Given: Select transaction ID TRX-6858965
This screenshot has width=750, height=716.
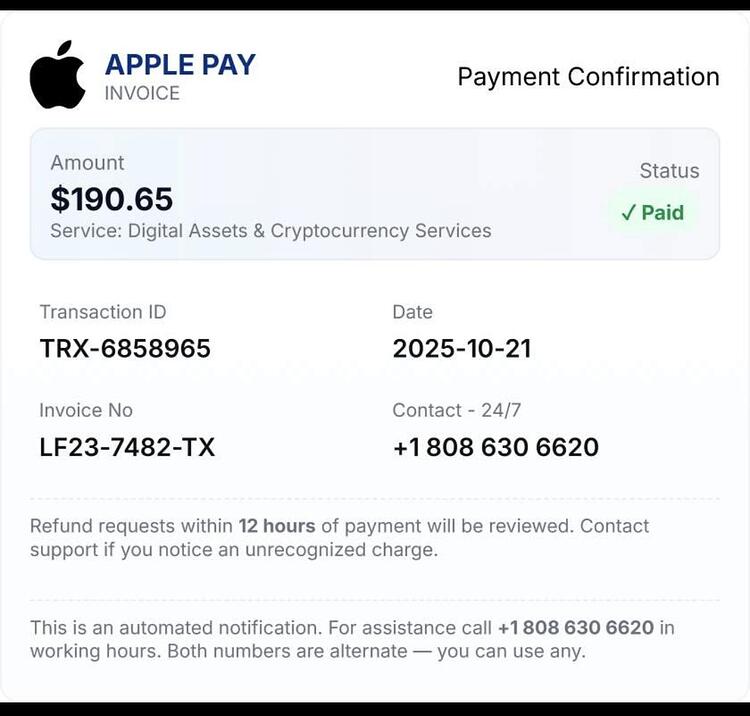Looking at the screenshot, I should (125, 348).
